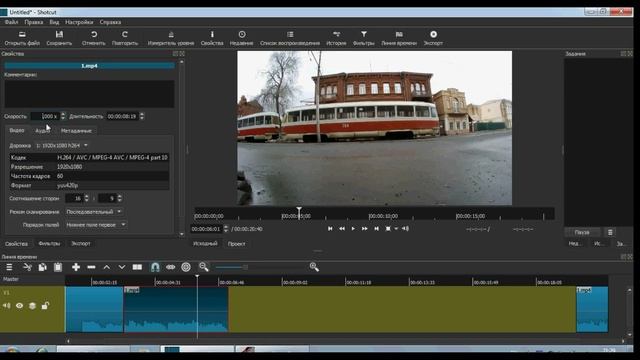Click the comments text box
Viewport: 640px width, 360px height.
(x=89, y=93)
